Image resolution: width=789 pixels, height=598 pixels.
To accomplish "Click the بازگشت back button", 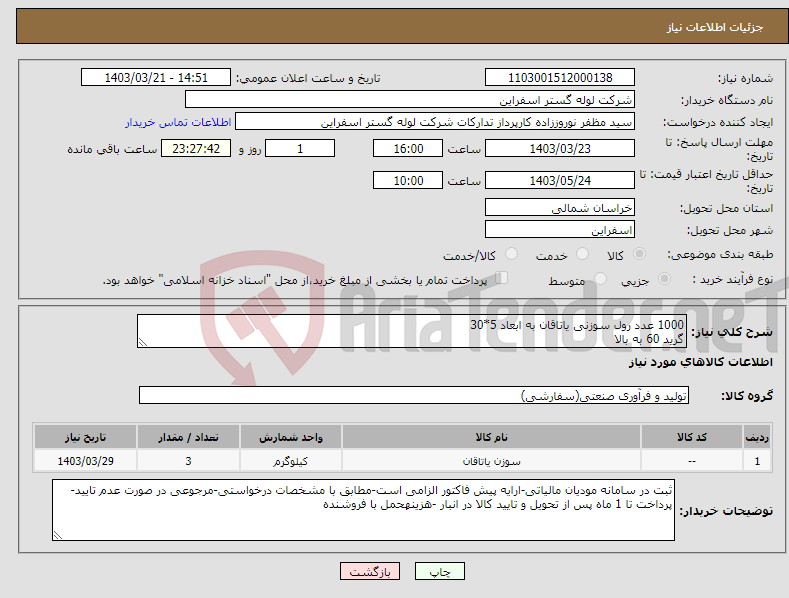I will coord(370,572).
